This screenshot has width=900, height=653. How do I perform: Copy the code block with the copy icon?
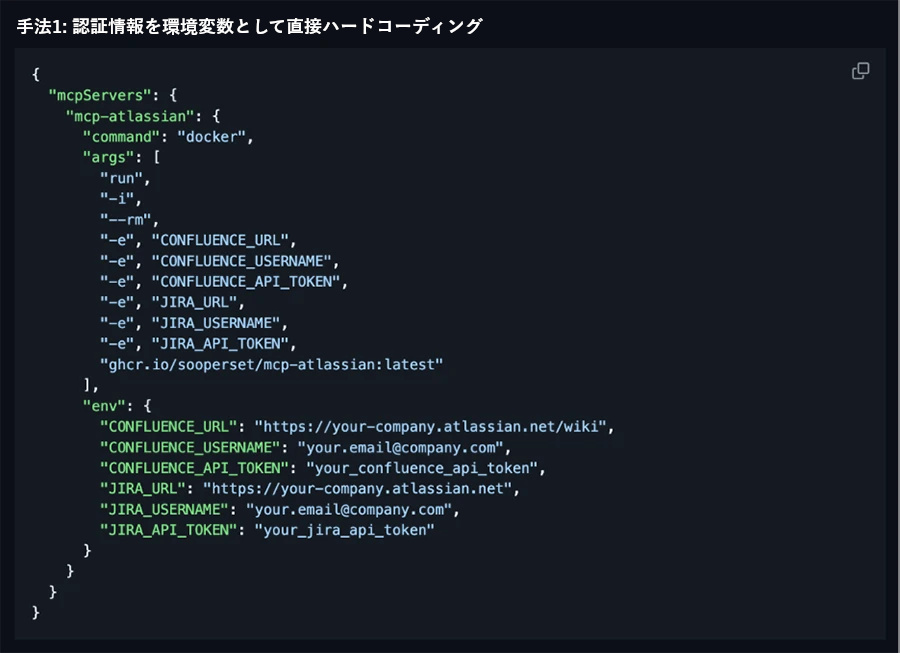(x=860, y=71)
